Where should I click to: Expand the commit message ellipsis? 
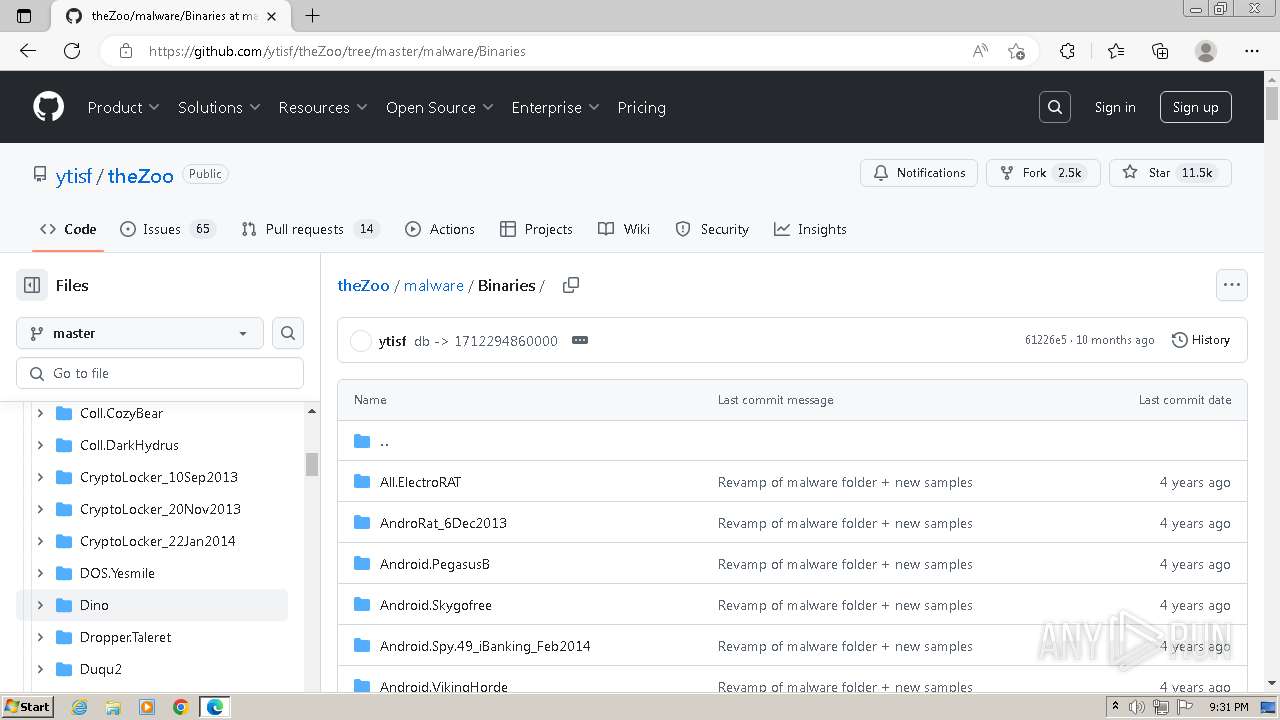click(579, 340)
